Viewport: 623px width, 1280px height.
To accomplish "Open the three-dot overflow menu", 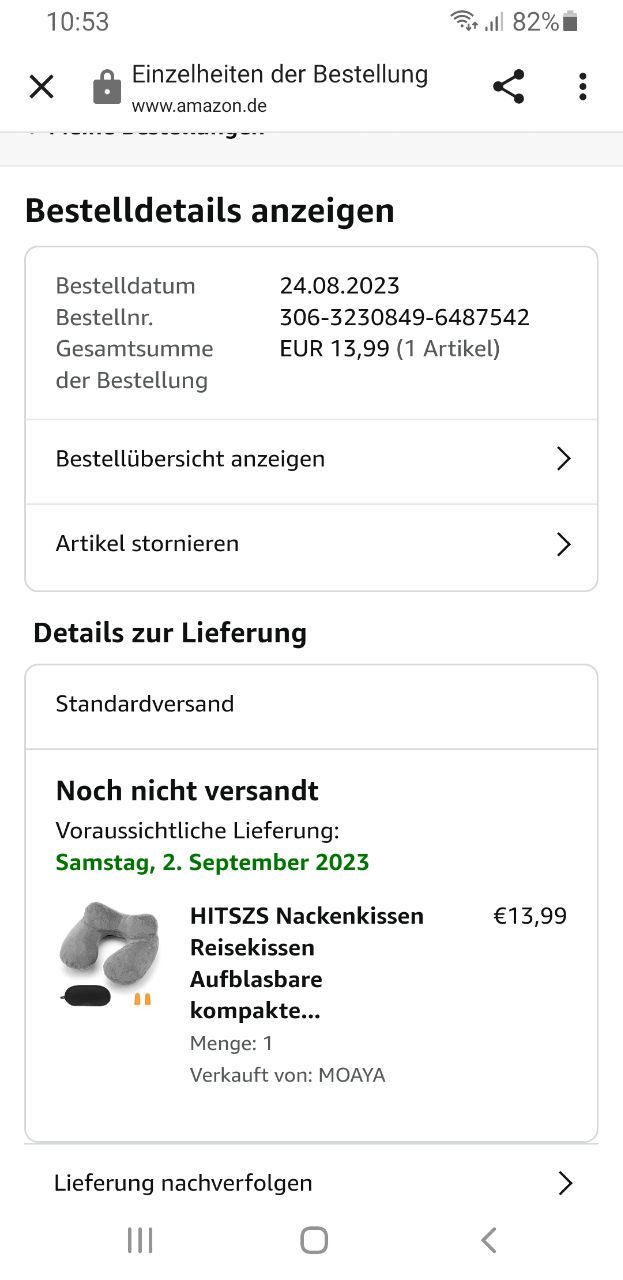I will [x=582, y=87].
